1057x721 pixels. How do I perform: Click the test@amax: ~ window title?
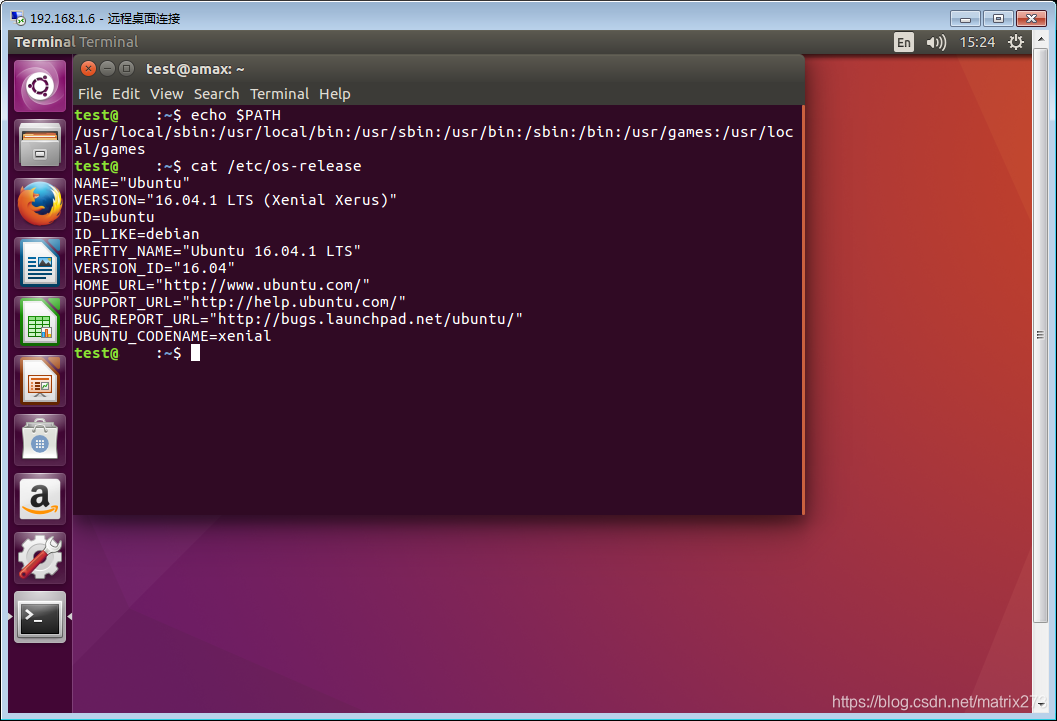tap(195, 69)
